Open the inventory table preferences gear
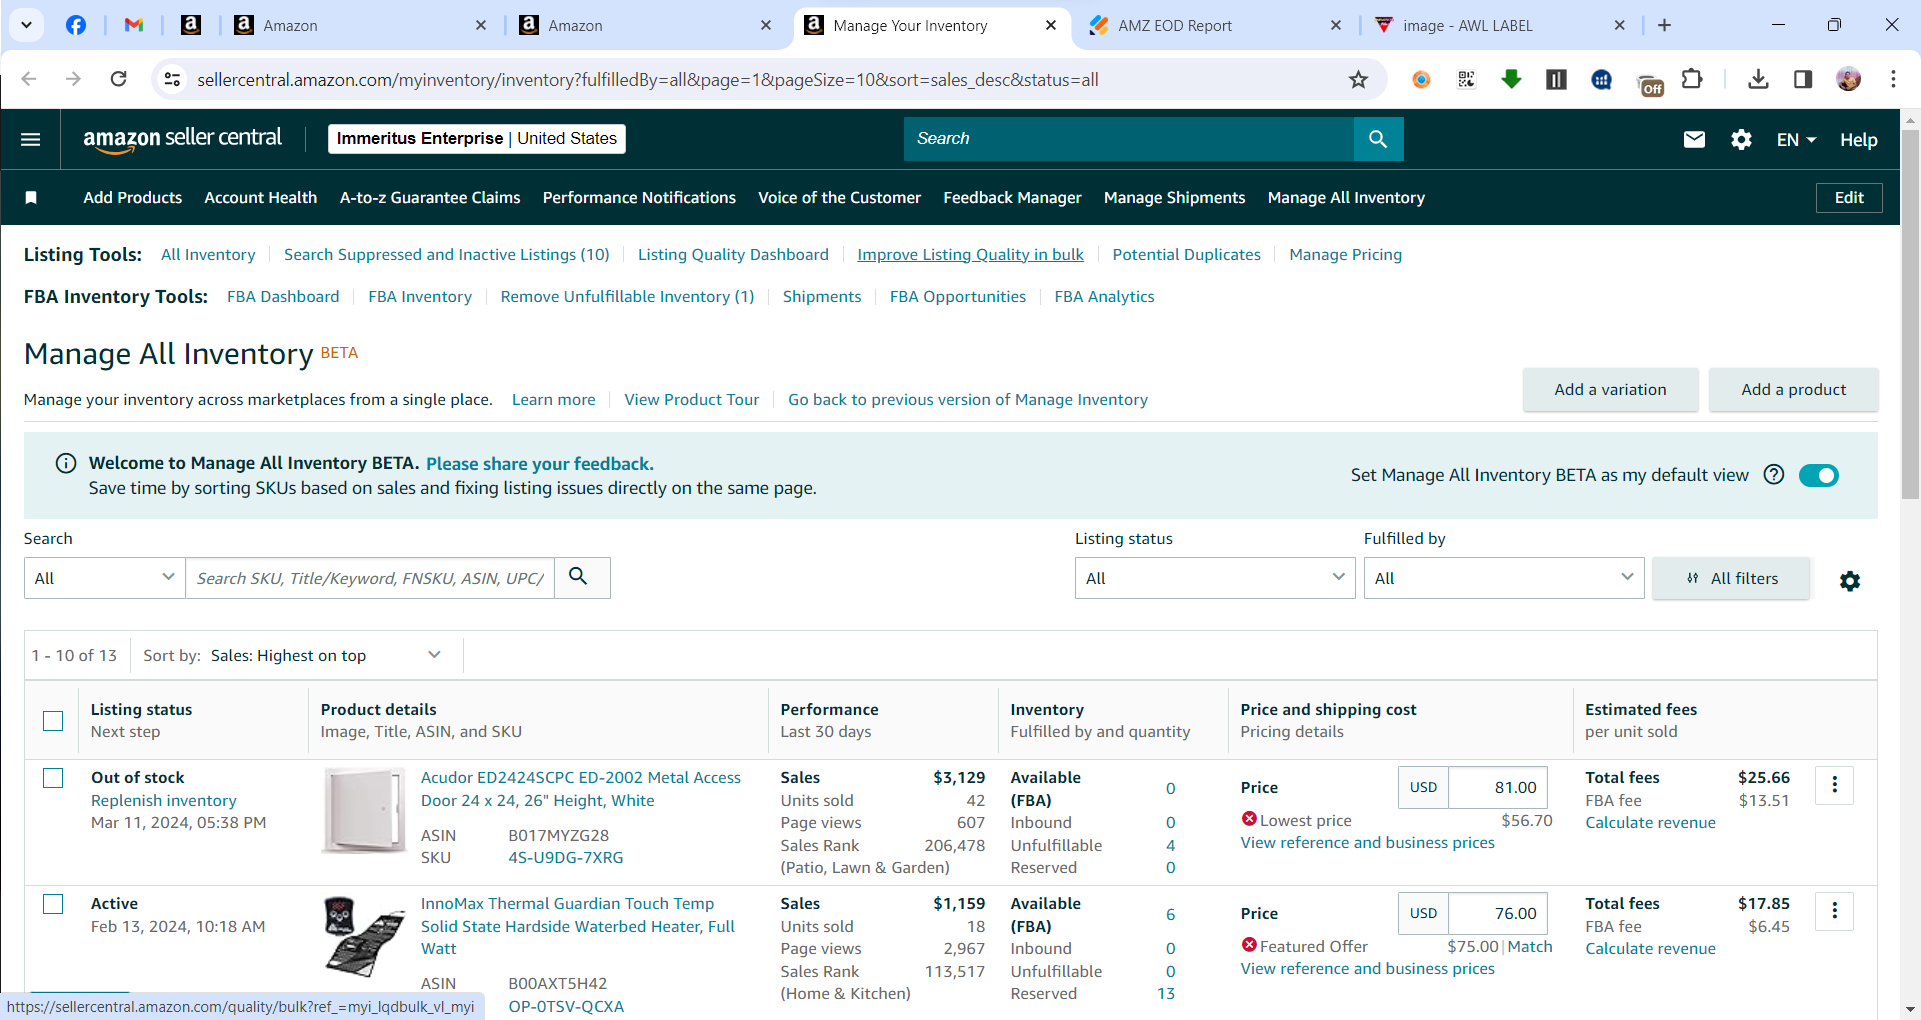This screenshot has width=1921, height=1020. (1849, 581)
